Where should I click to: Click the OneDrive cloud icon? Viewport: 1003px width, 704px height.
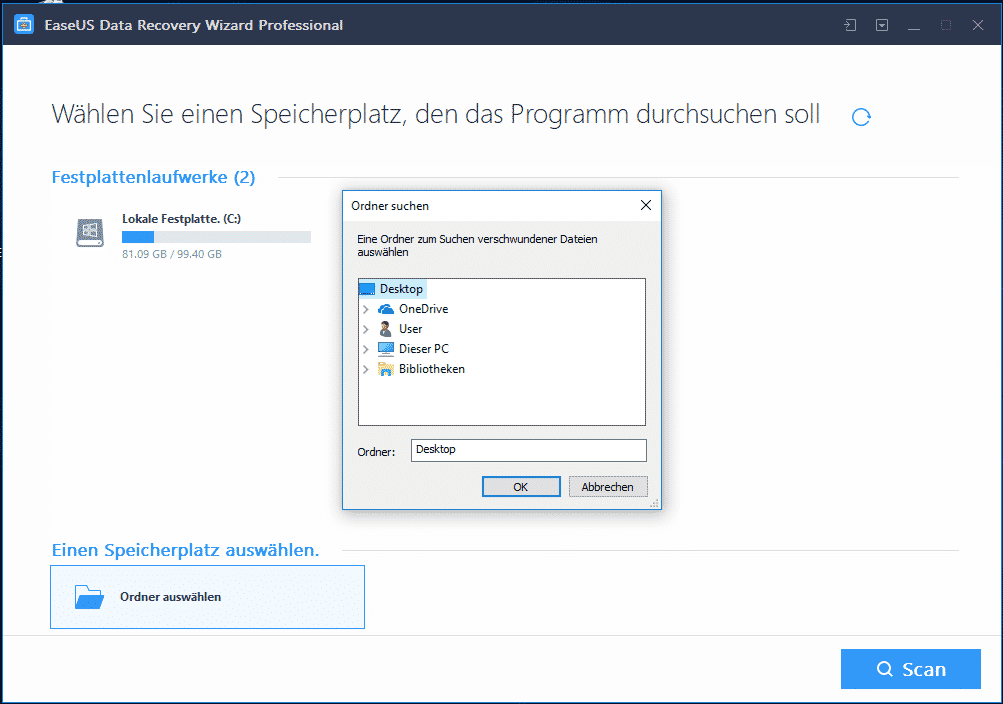click(x=386, y=309)
